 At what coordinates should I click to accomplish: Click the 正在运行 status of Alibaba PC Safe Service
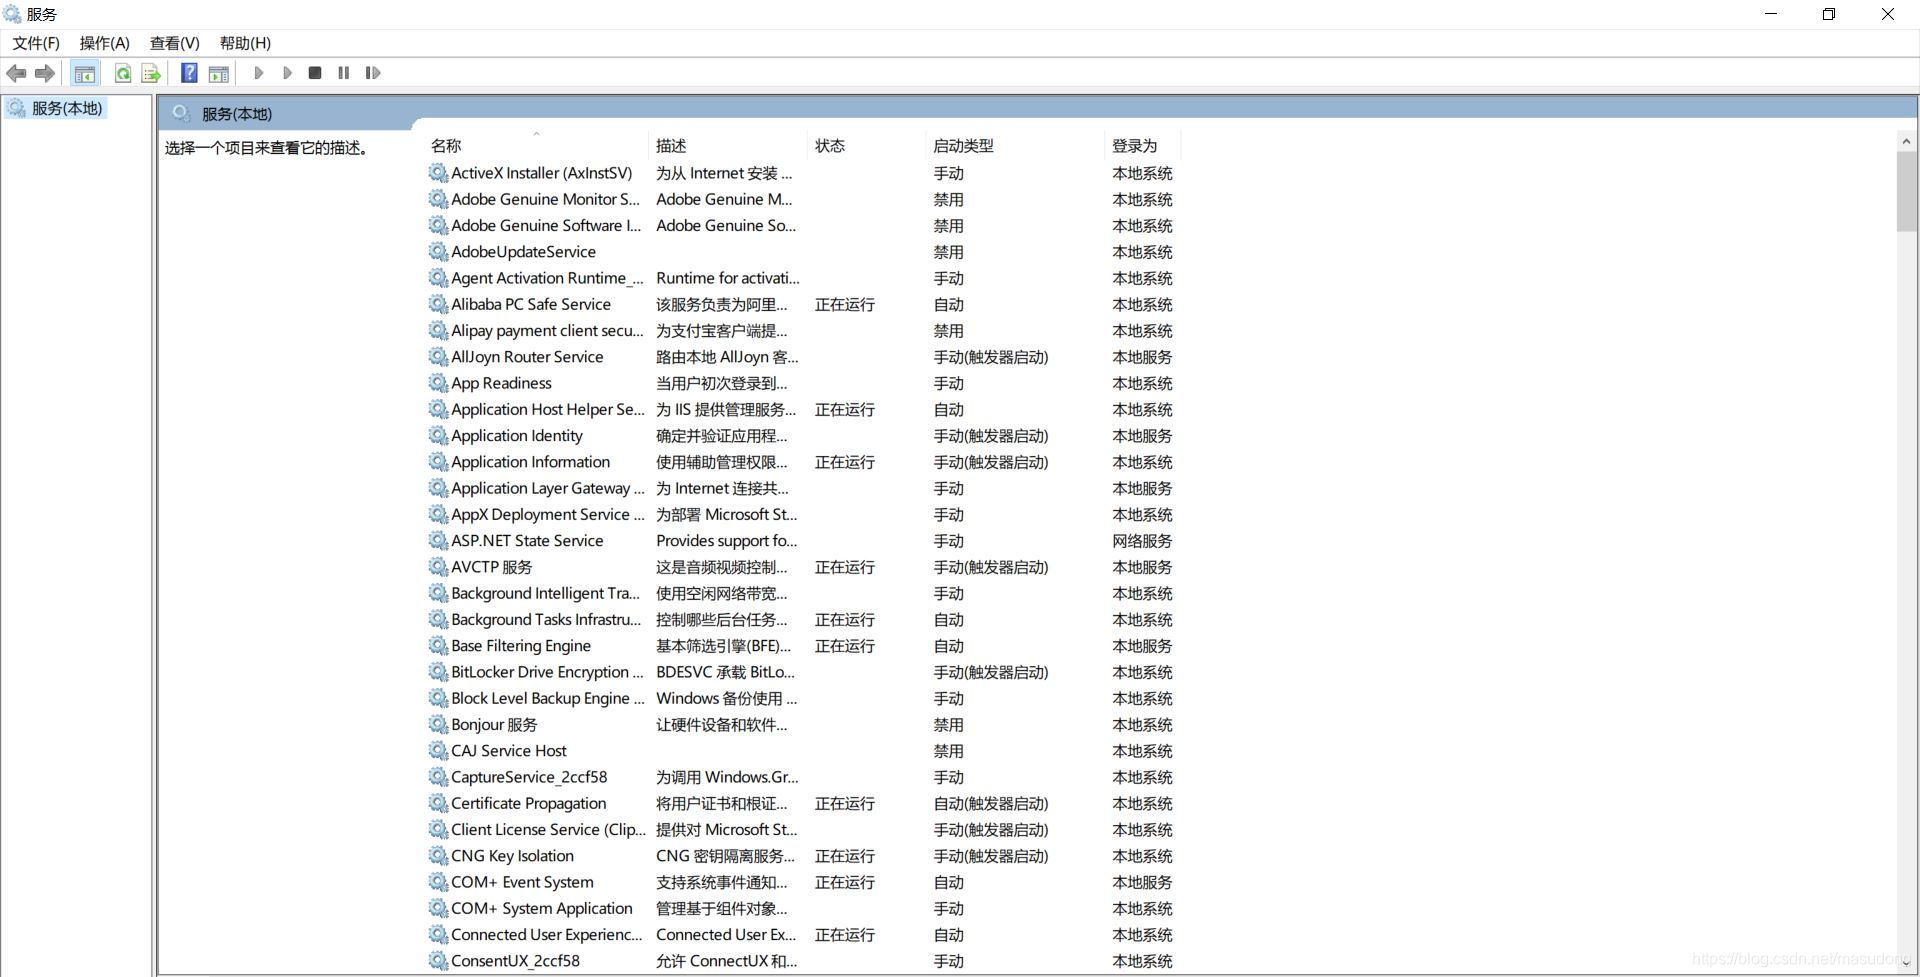coord(845,304)
